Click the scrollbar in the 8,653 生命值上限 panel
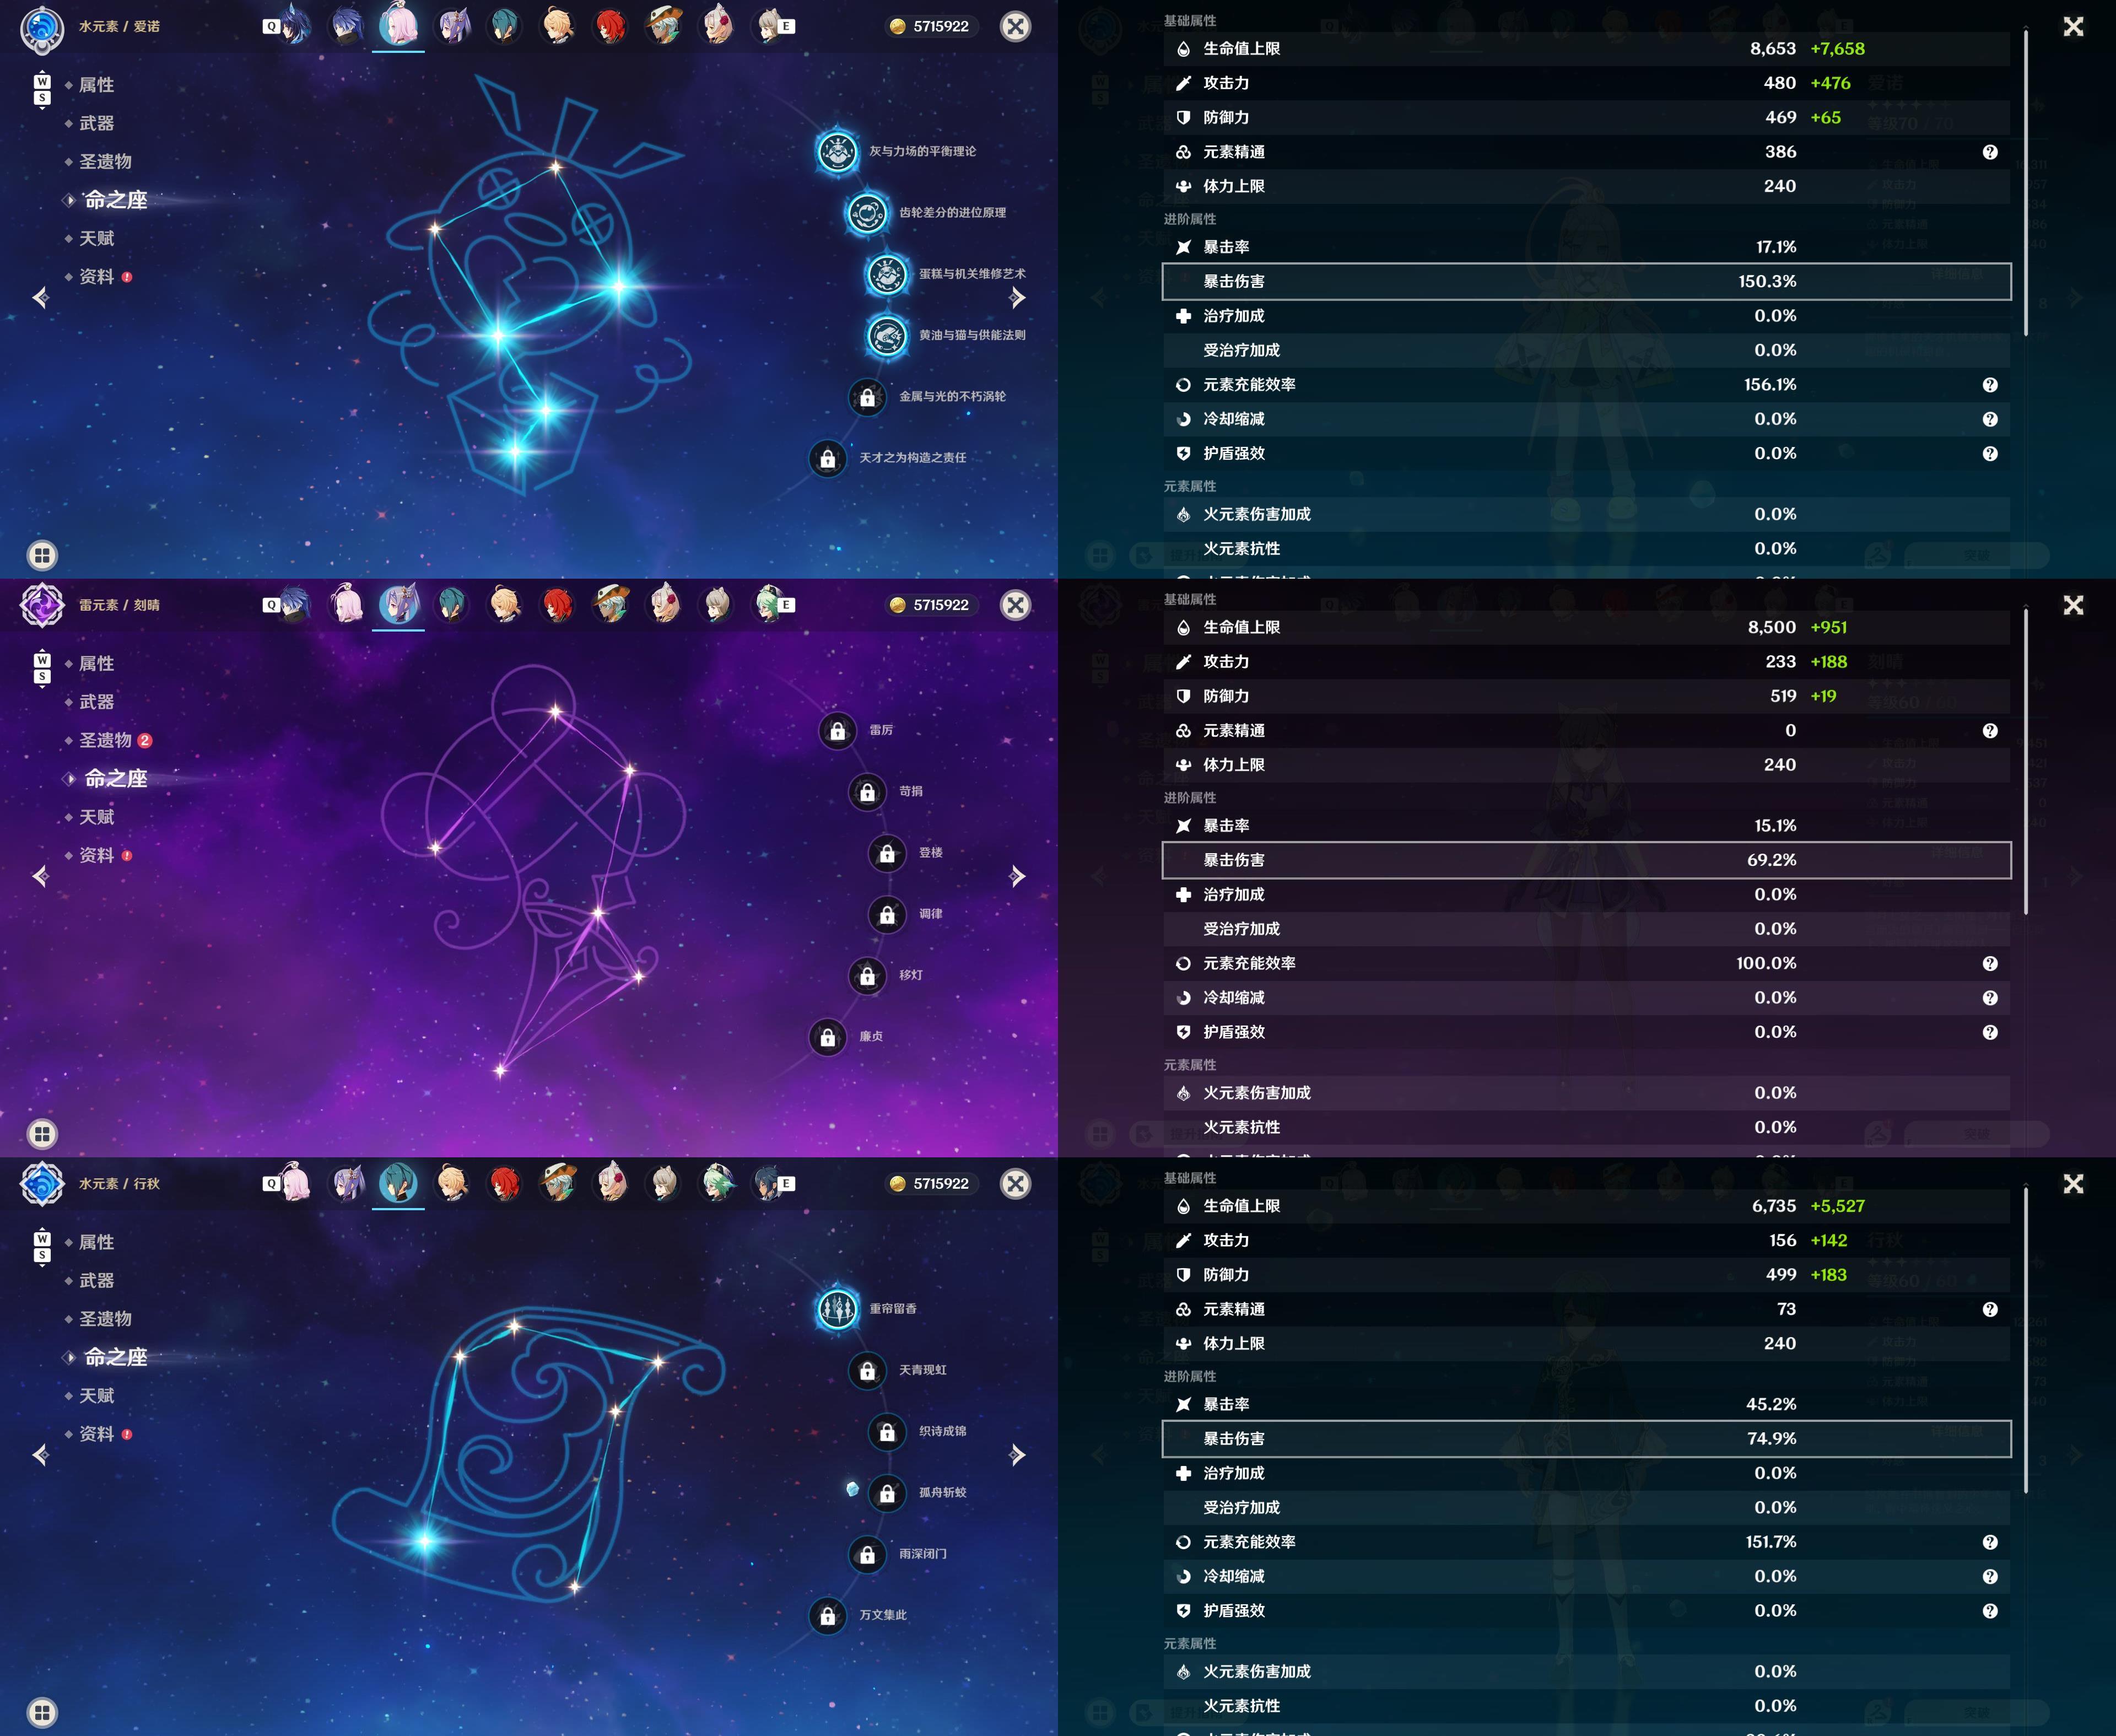The image size is (2116, 1736). pos(2026,183)
